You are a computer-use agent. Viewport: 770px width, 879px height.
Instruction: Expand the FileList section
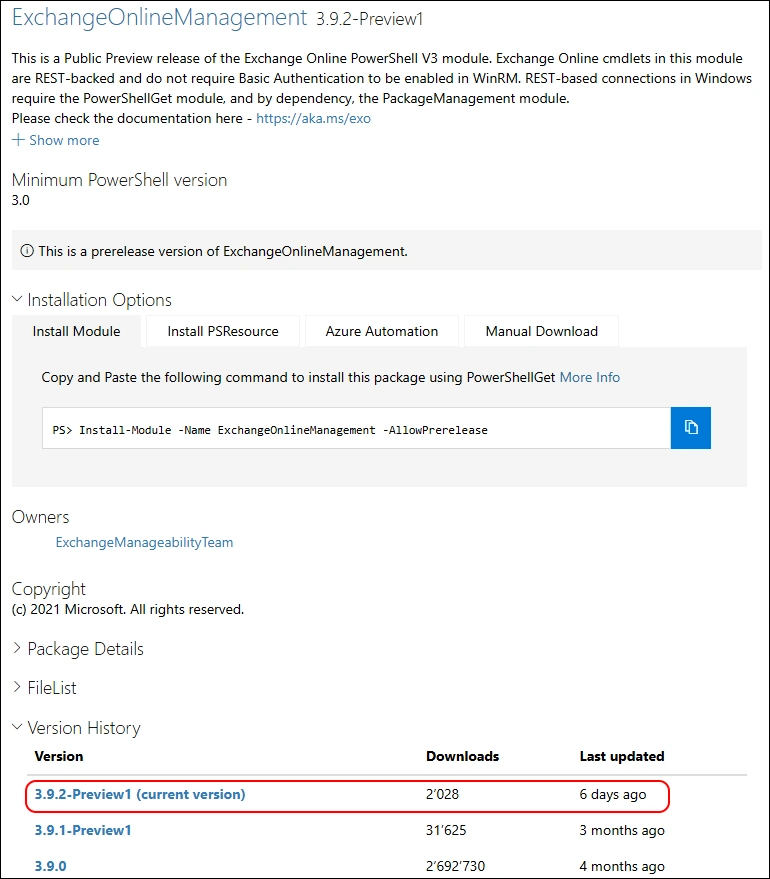tap(18, 688)
